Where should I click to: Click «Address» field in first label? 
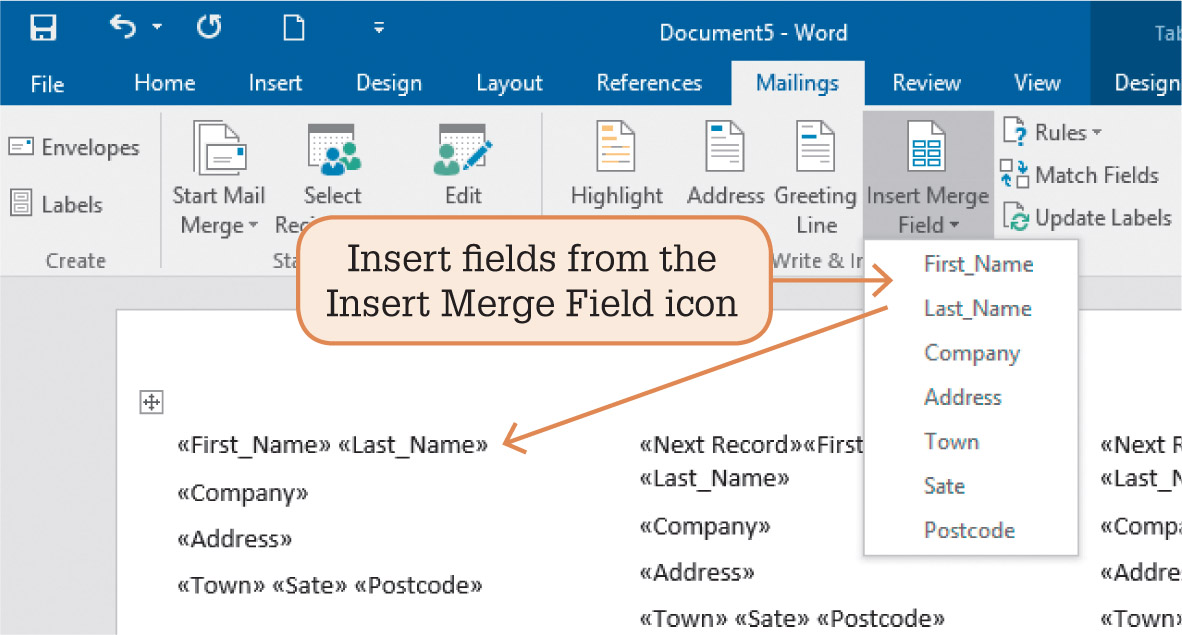tap(234, 539)
